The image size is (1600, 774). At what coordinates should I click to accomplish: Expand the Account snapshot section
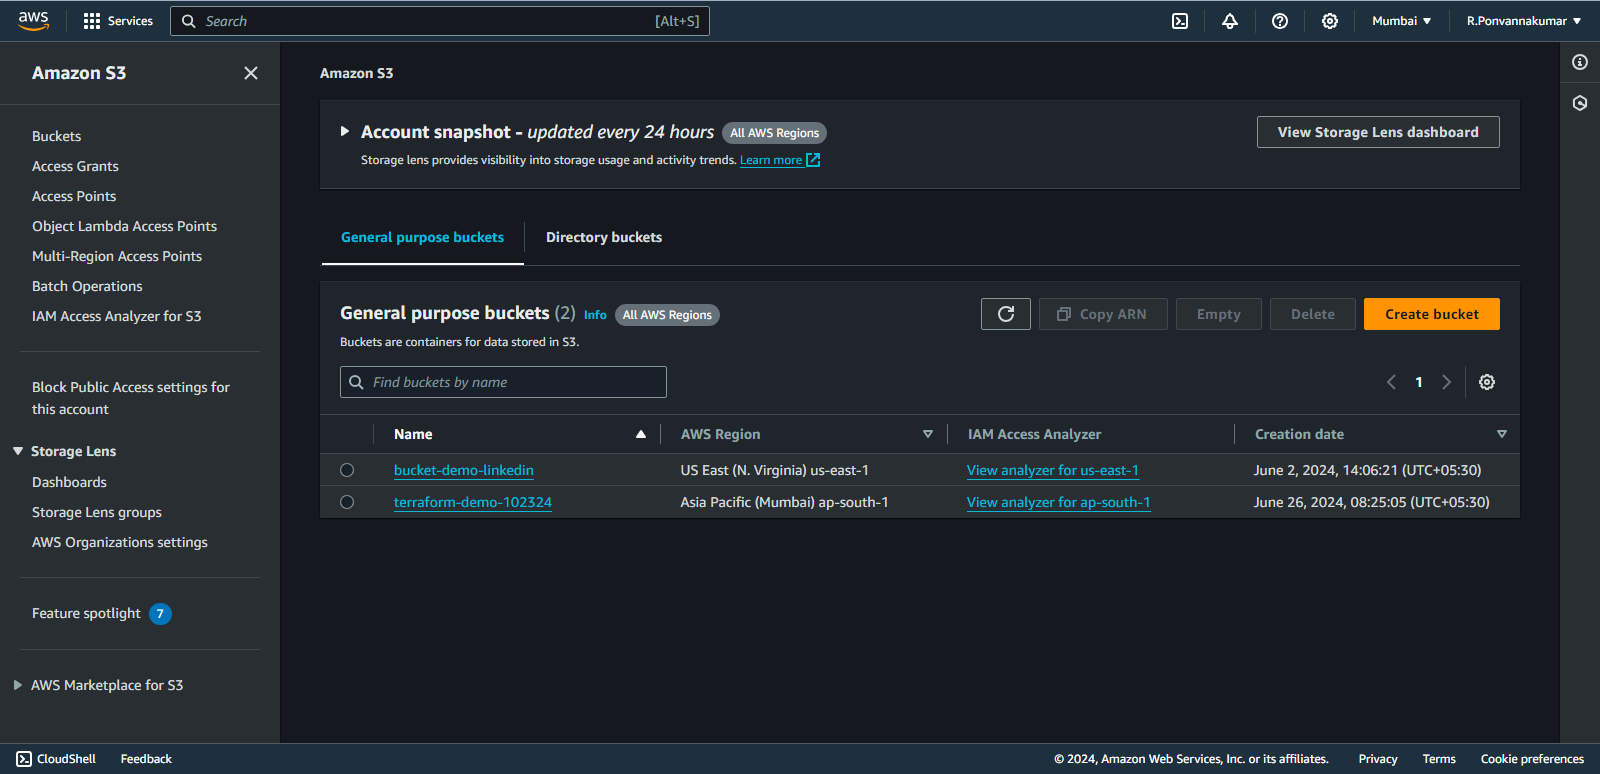[x=345, y=131]
